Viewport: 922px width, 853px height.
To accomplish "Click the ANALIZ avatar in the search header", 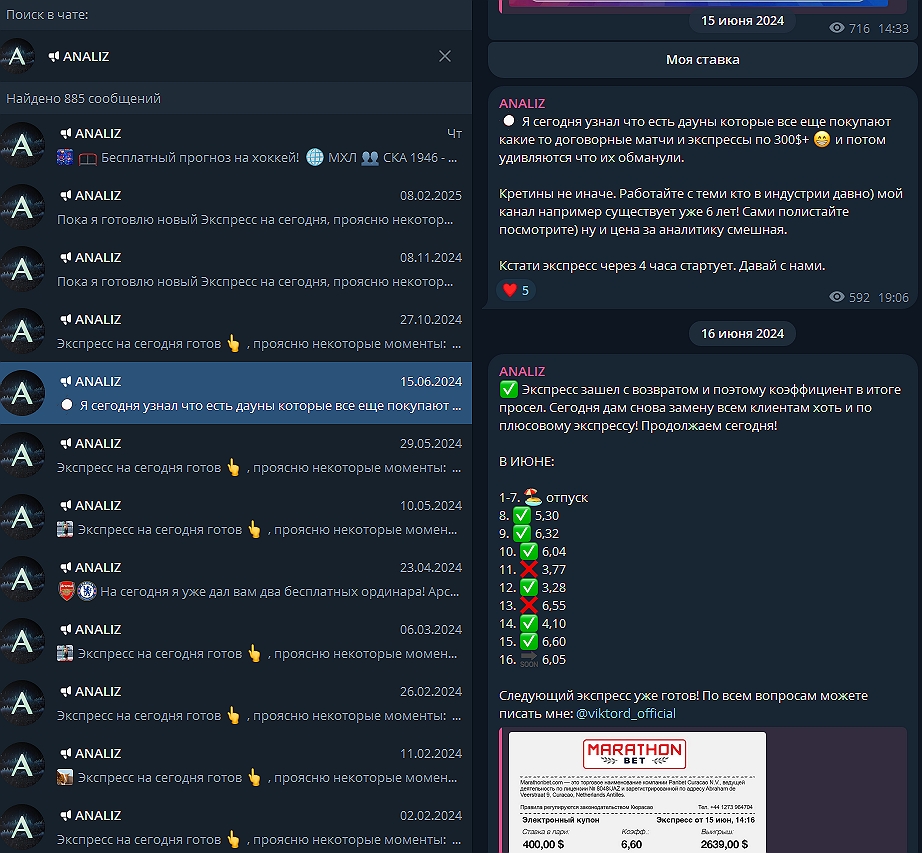I will 18,56.
